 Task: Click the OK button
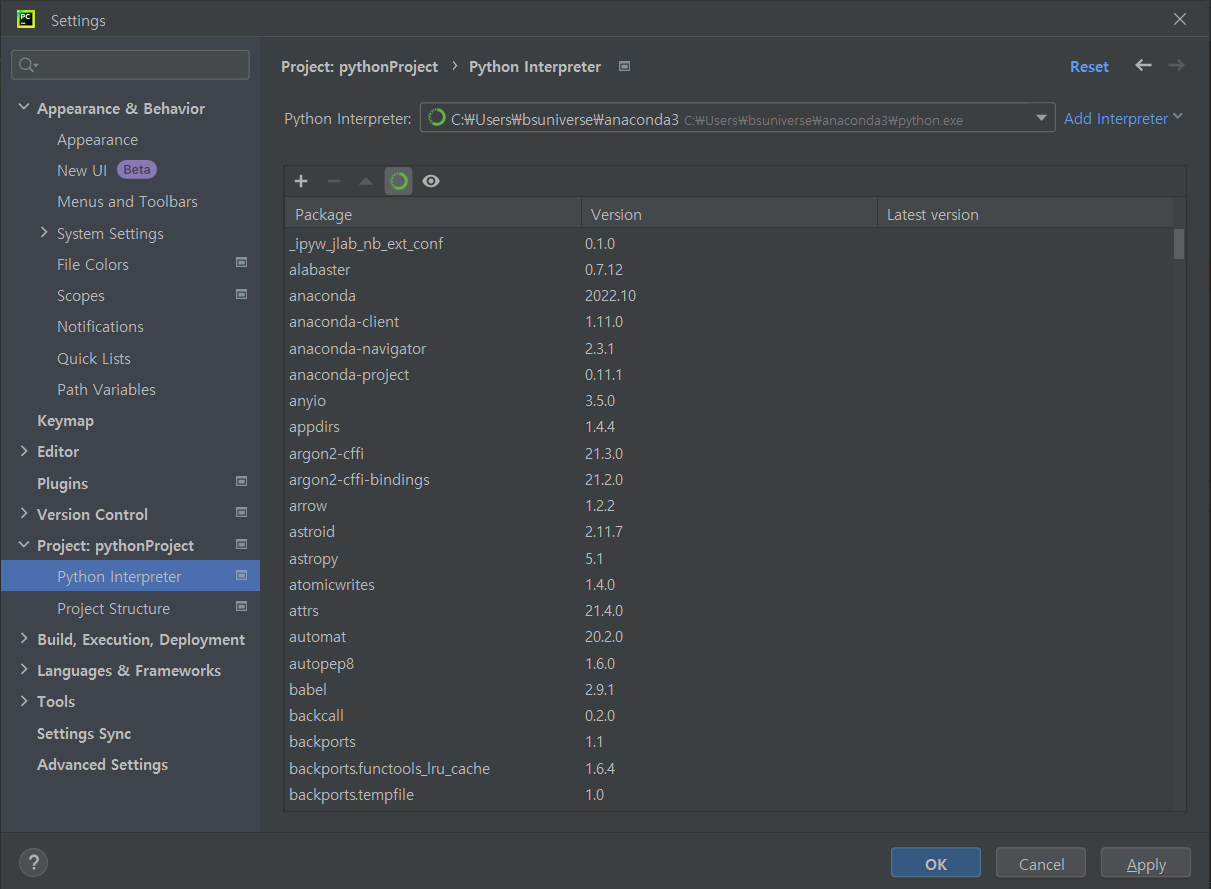936,864
